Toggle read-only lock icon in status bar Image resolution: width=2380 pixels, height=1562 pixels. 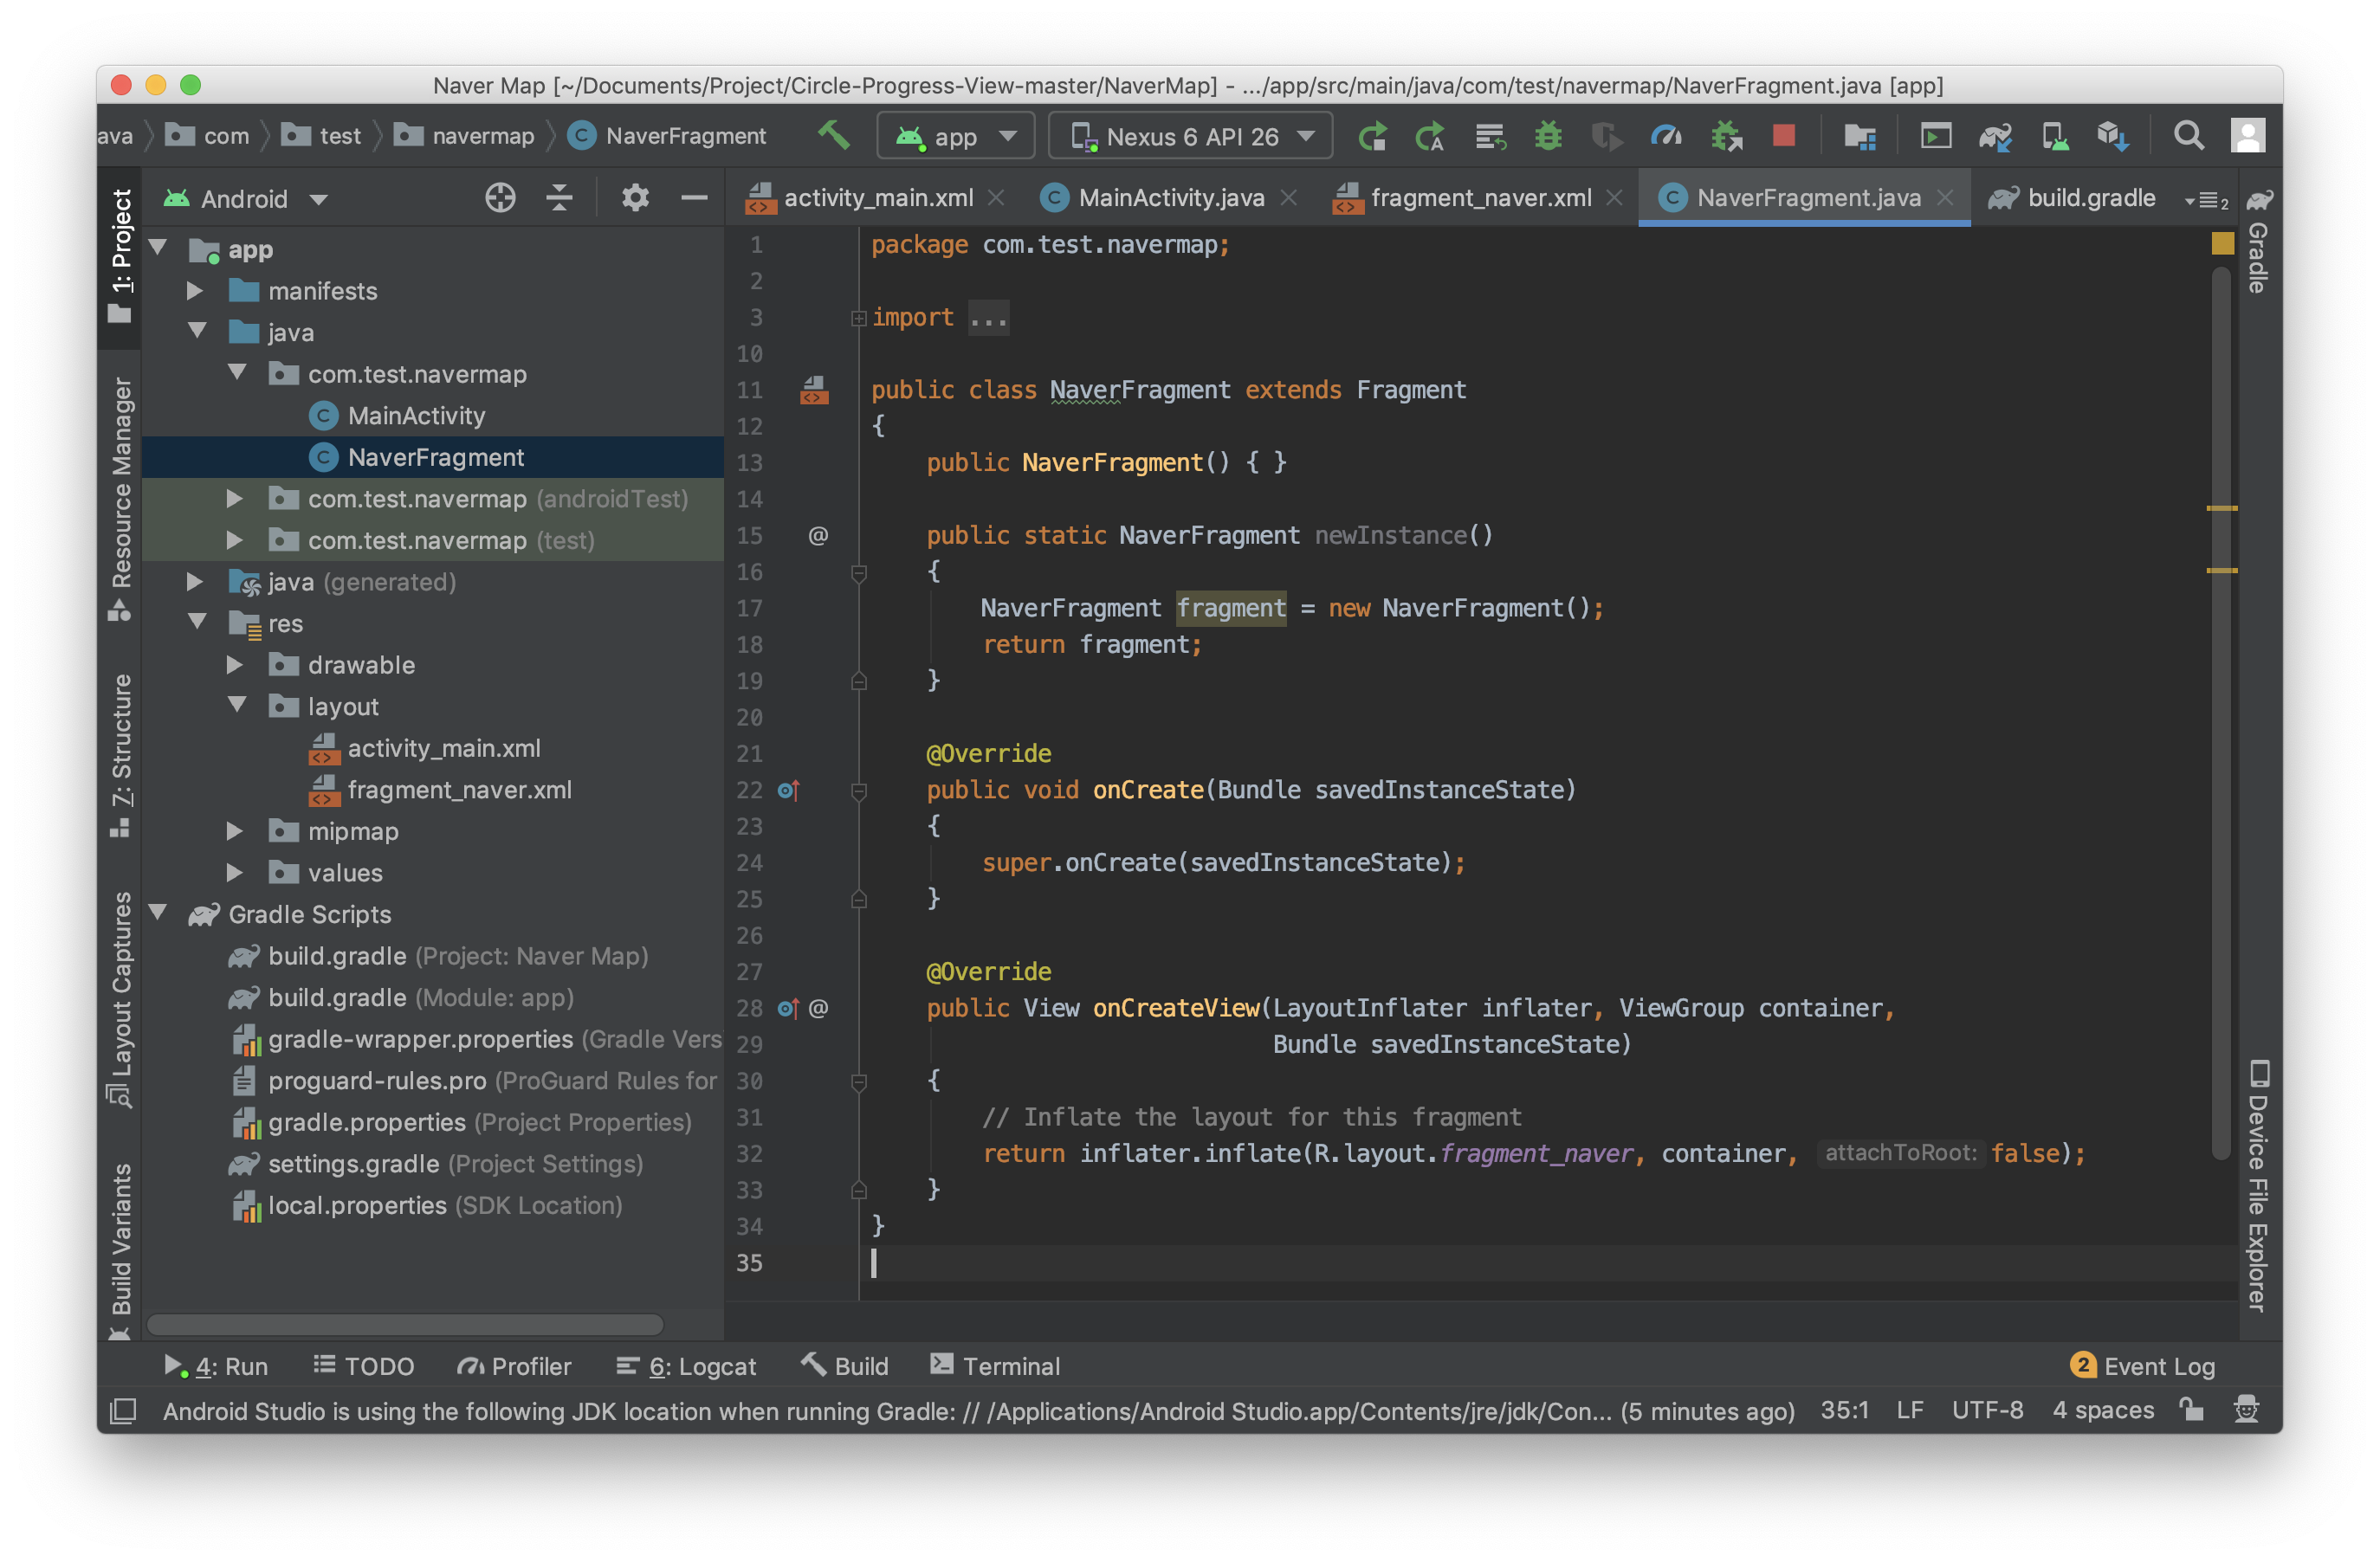[2191, 1410]
